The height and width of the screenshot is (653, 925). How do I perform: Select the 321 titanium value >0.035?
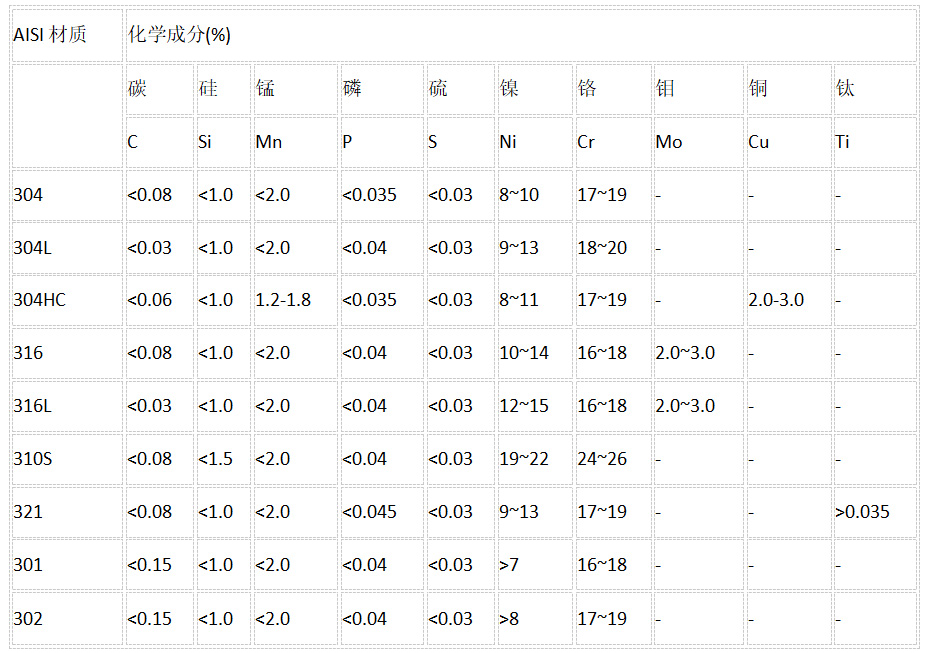875,512
